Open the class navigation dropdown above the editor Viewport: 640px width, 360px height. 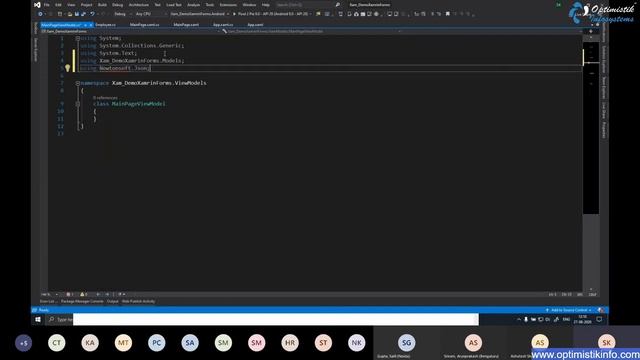coord(311,31)
